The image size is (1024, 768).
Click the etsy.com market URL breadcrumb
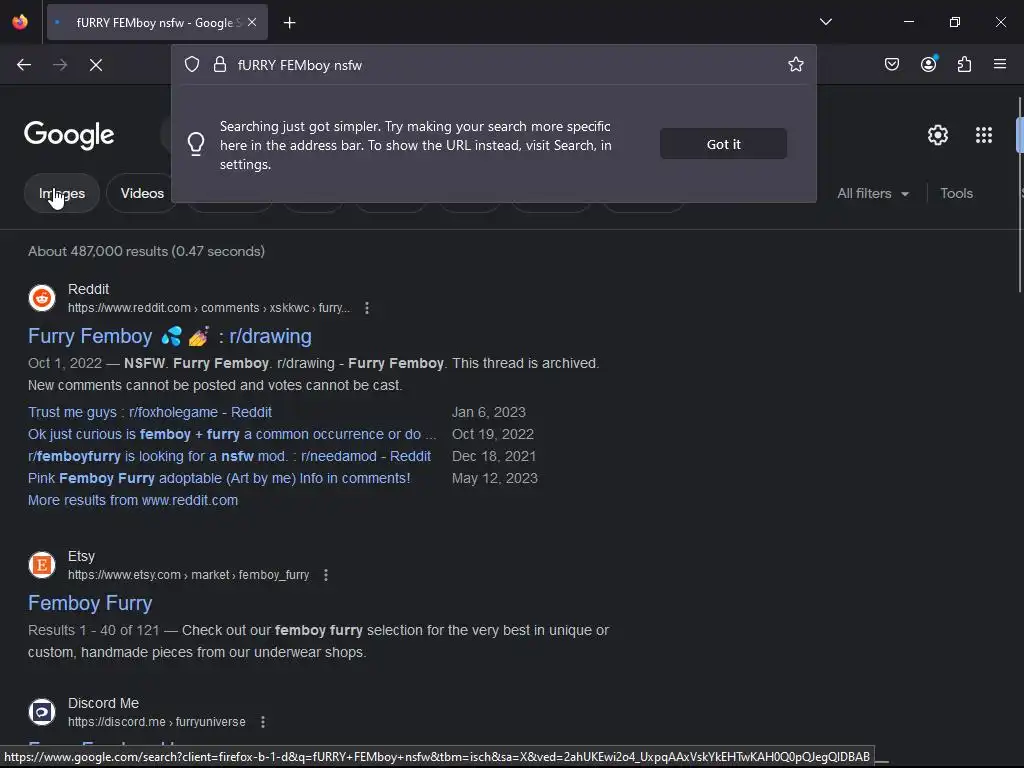click(188, 575)
